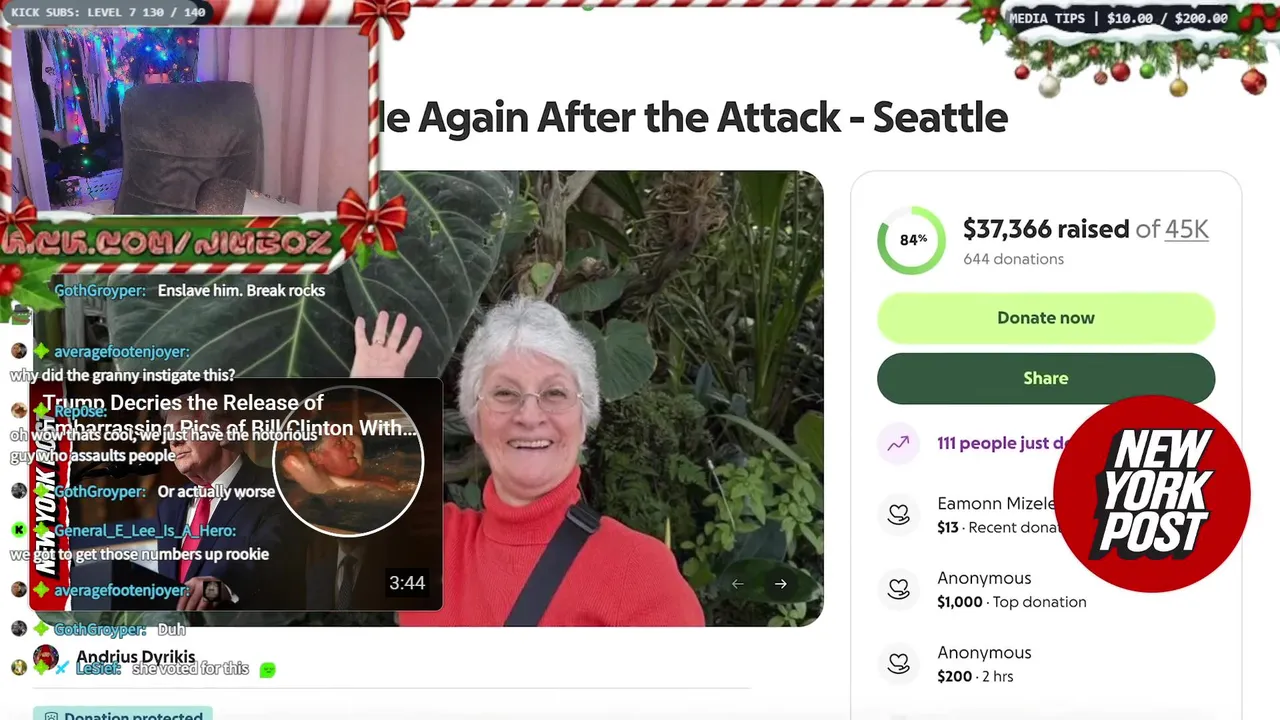Click the purple trending arrow icon
1280x720 pixels.
pos(898,443)
